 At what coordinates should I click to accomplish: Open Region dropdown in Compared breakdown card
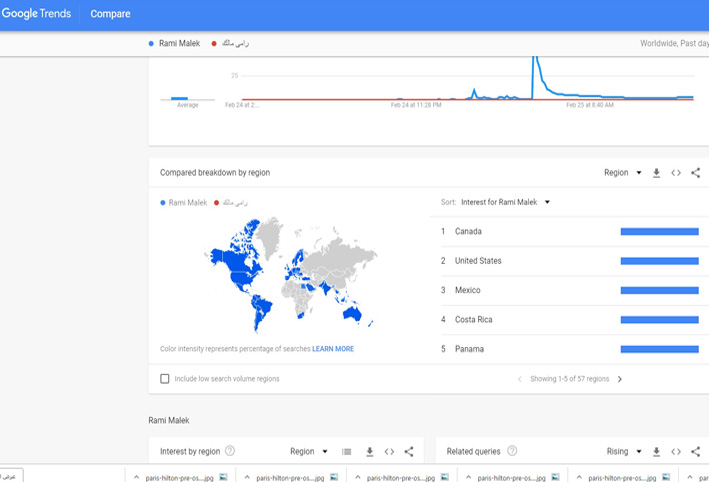tap(623, 173)
